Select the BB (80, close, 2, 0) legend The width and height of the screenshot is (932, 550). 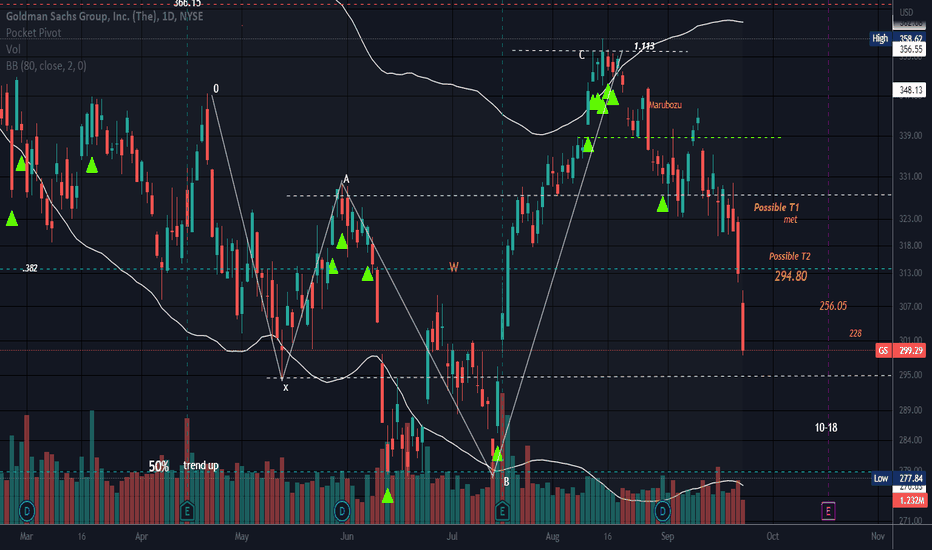point(46,66)
